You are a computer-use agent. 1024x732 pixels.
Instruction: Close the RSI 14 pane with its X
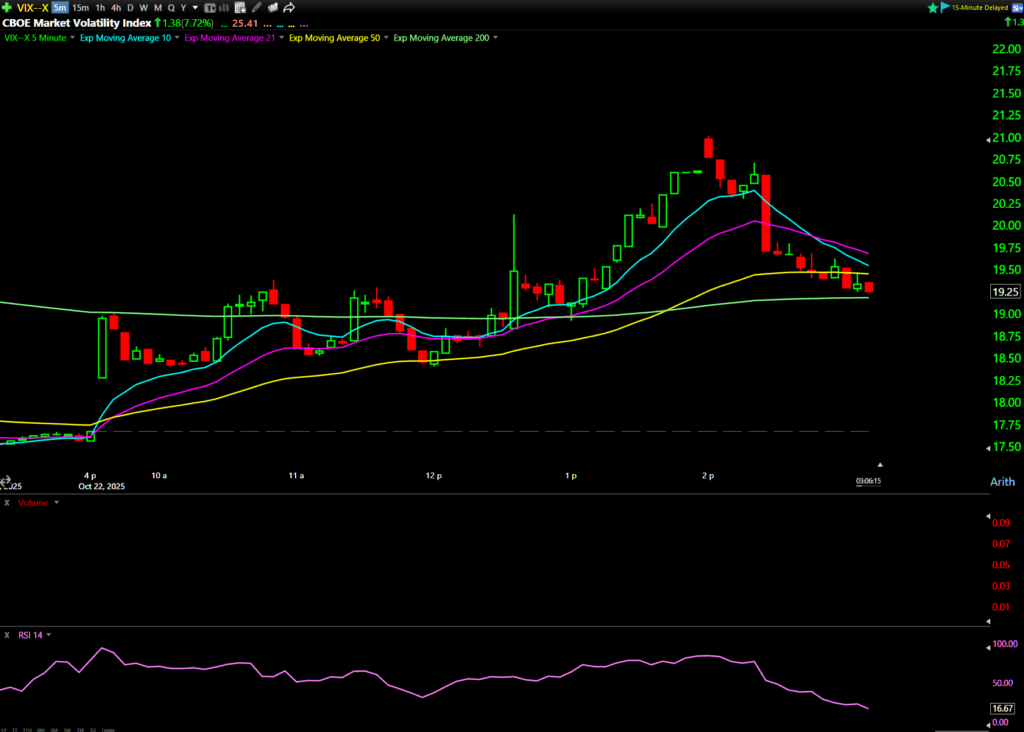tap(7, 634)
